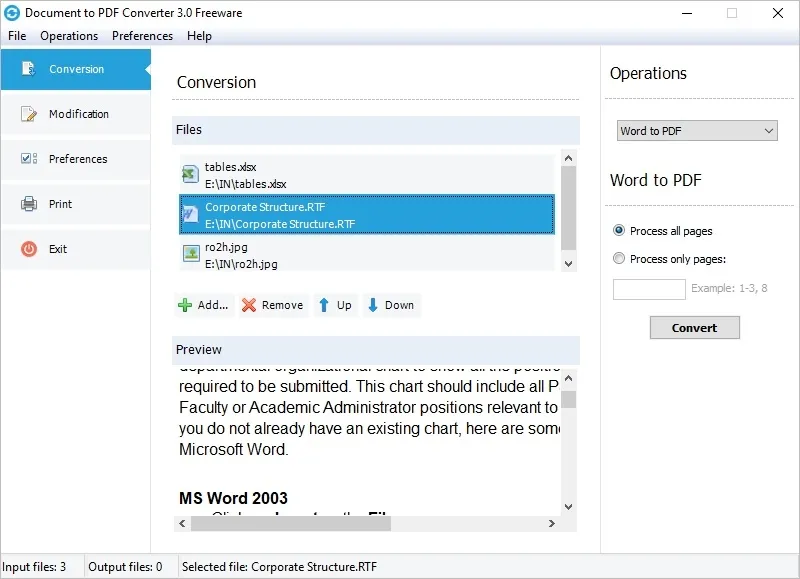Select the Print printer icon in sidebar
Viewport: 800px width, 579px height.
pyautogui.click(x=25, y=204)
